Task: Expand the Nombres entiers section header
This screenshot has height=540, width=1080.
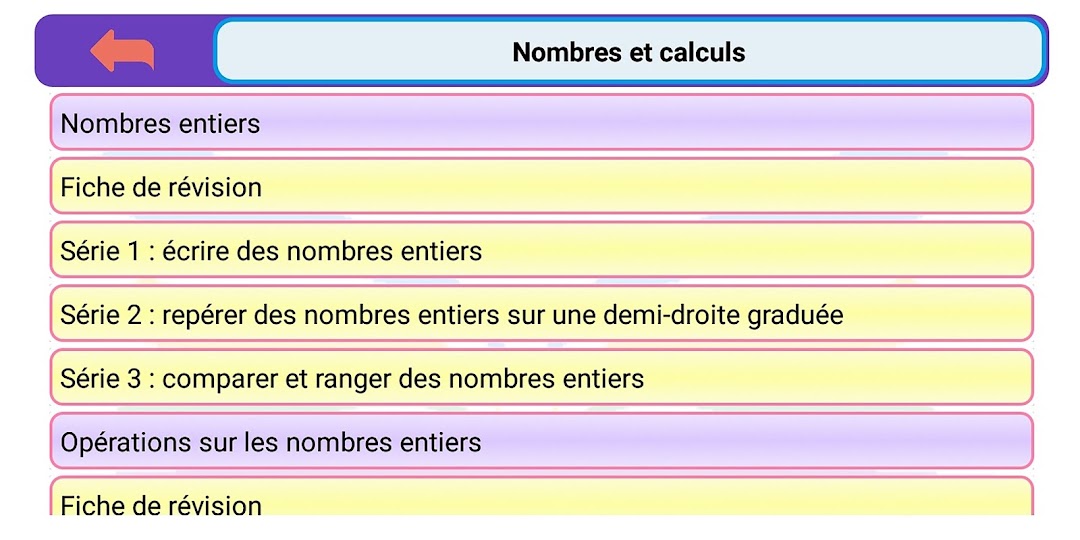Action: pos(541,123)
